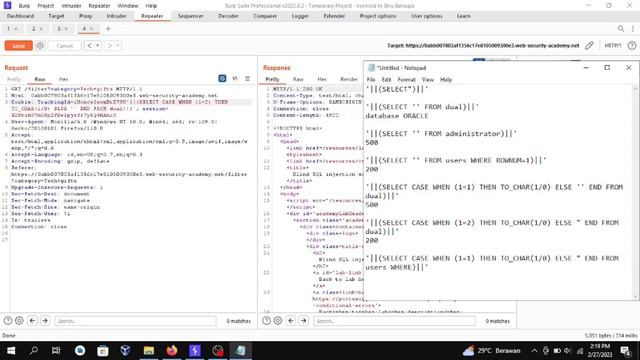Open the Burp menu
Viewport: 640px width, 360px height.
[x=24, y=6]
